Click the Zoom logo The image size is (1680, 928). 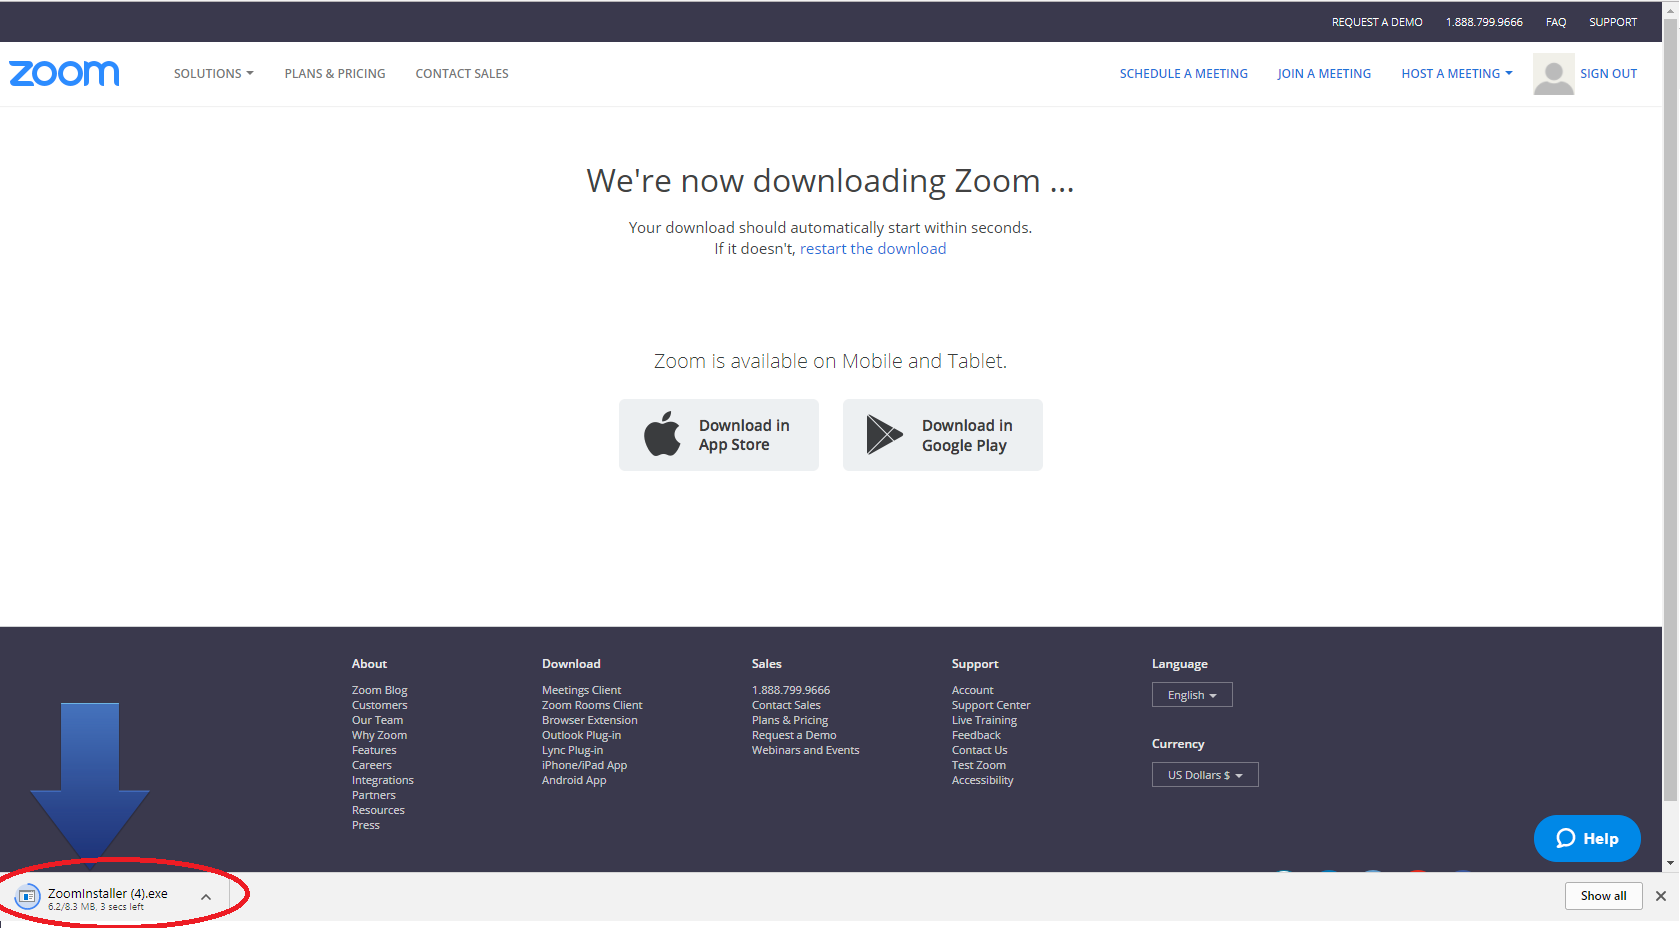64,73
